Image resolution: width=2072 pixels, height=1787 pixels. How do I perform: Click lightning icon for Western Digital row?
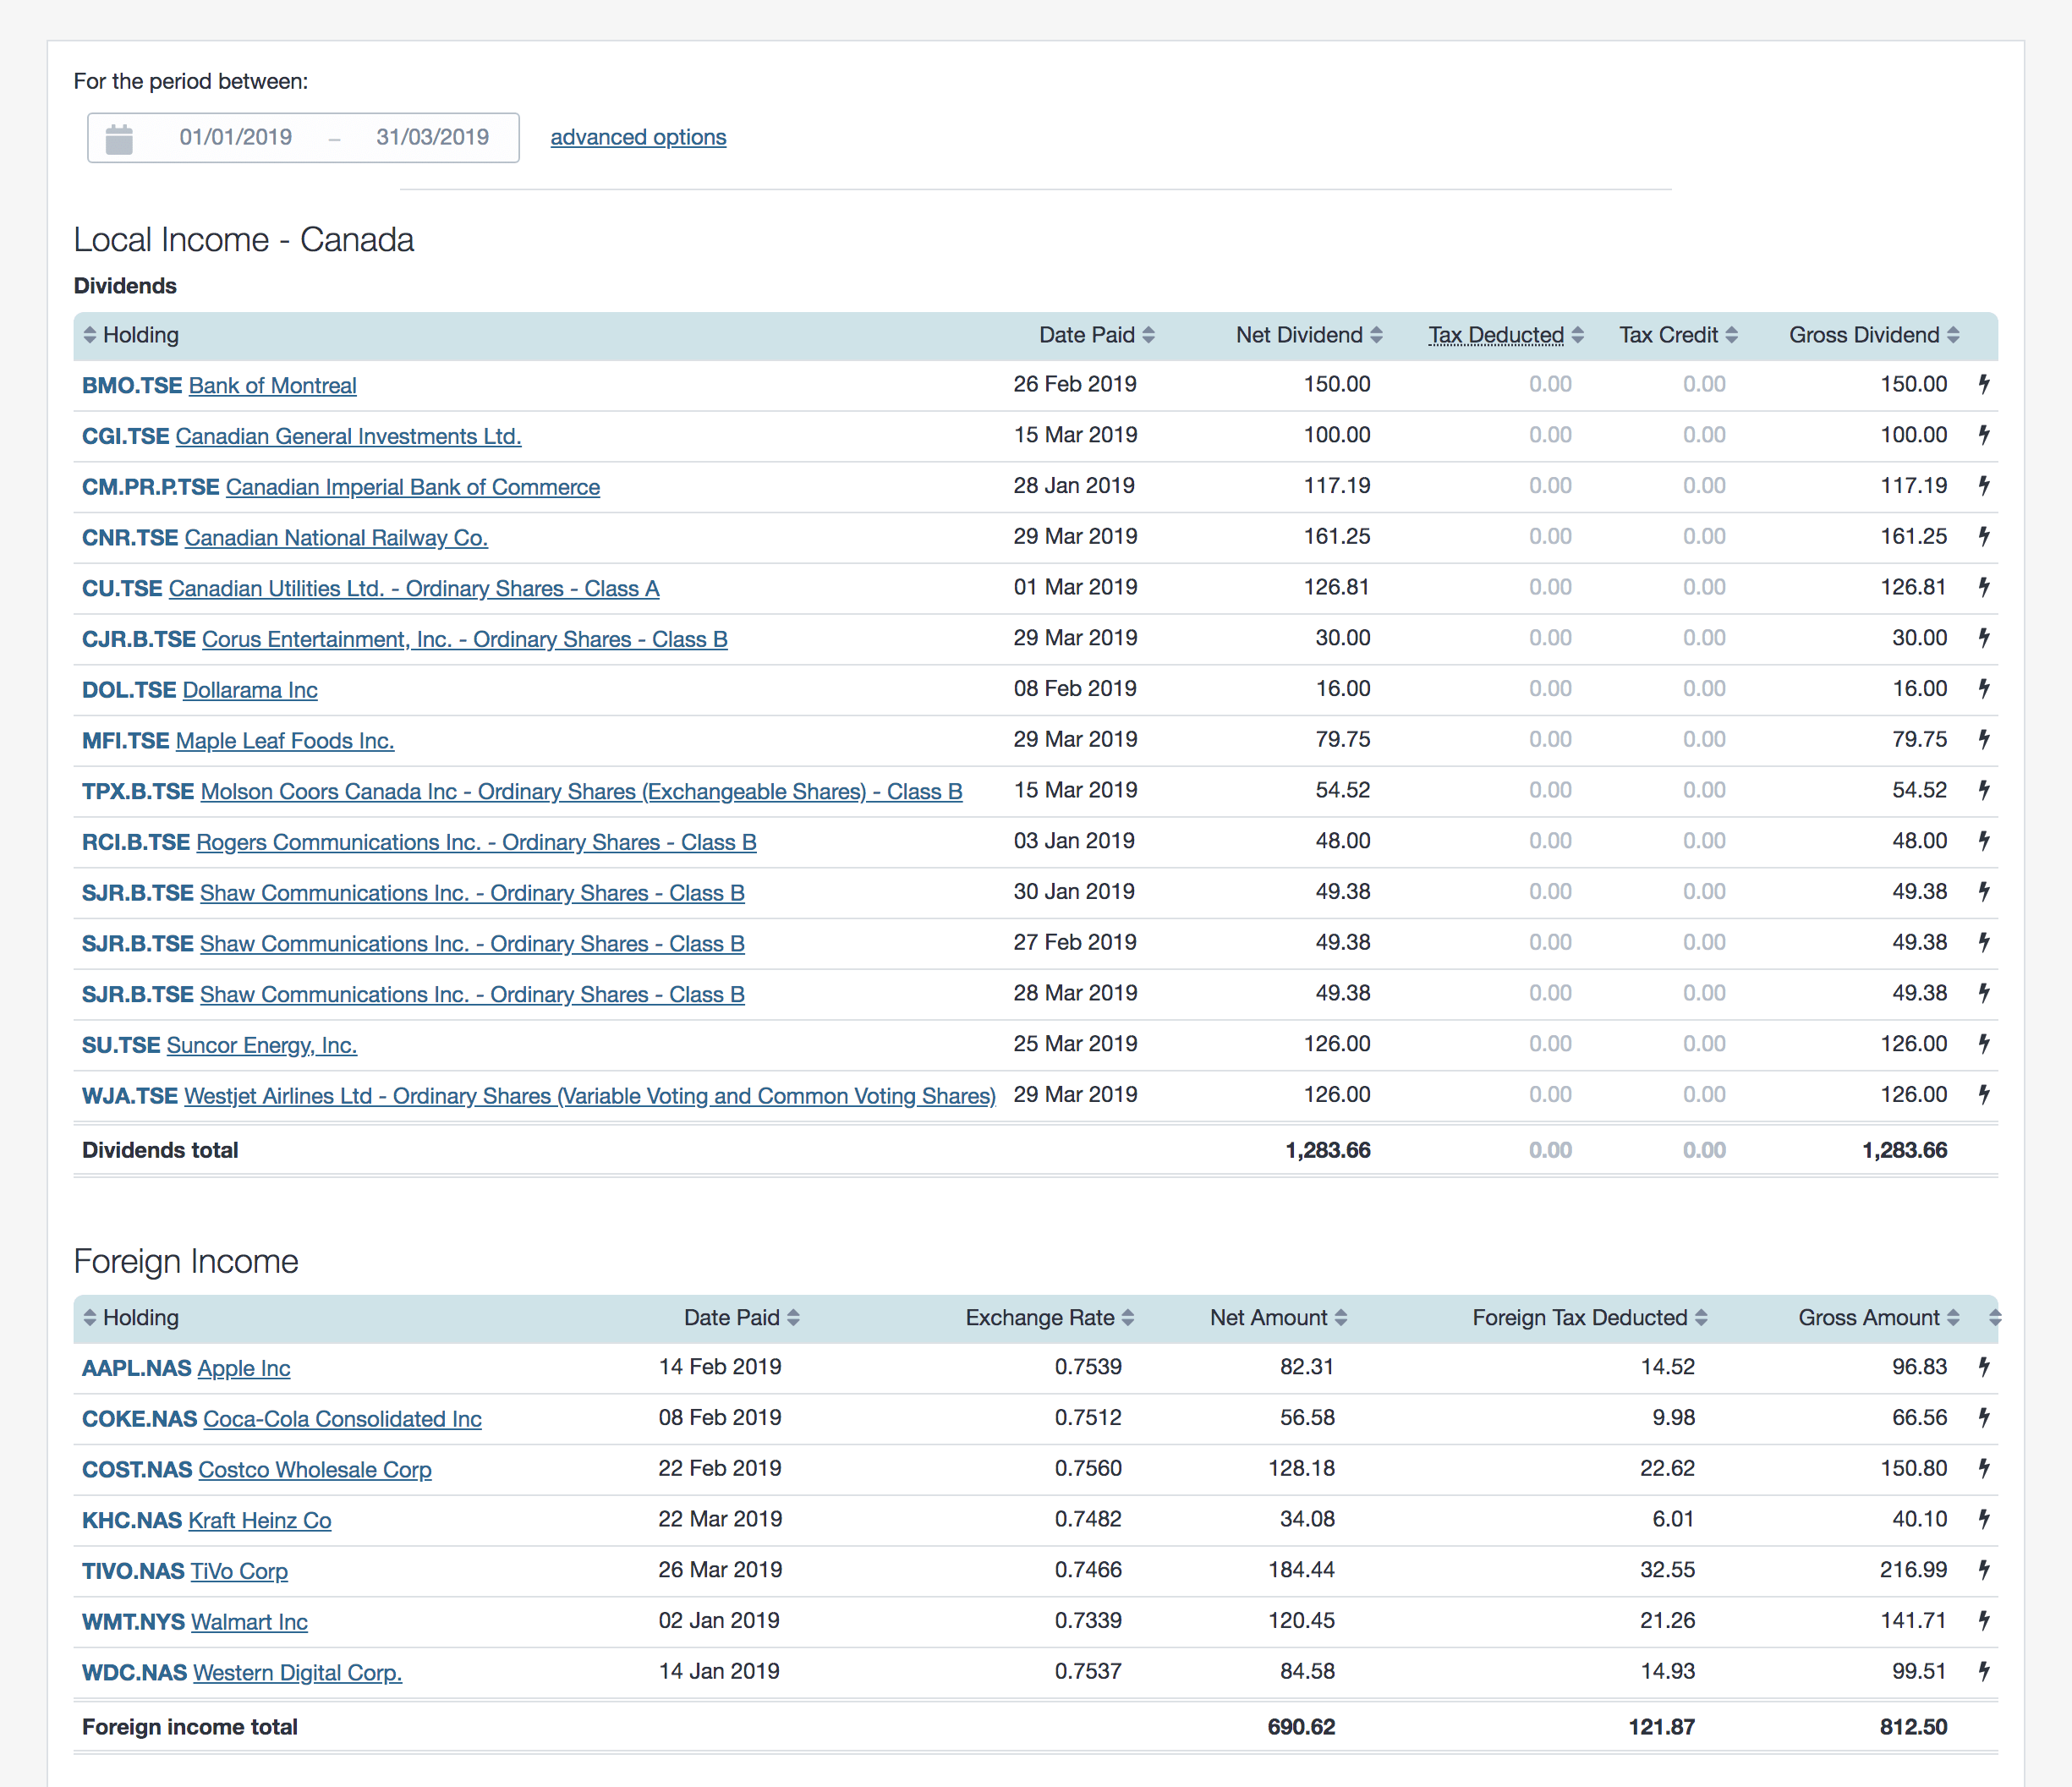(x=1984, y=1671)
